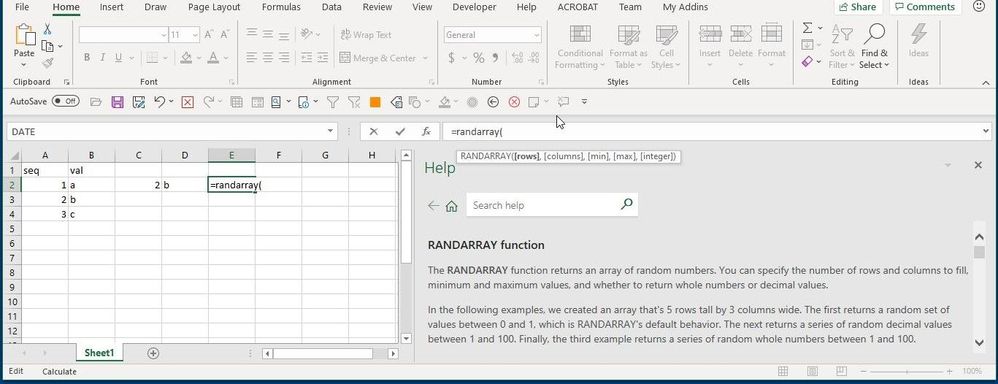Open the font name dropdown arrow

164,35
